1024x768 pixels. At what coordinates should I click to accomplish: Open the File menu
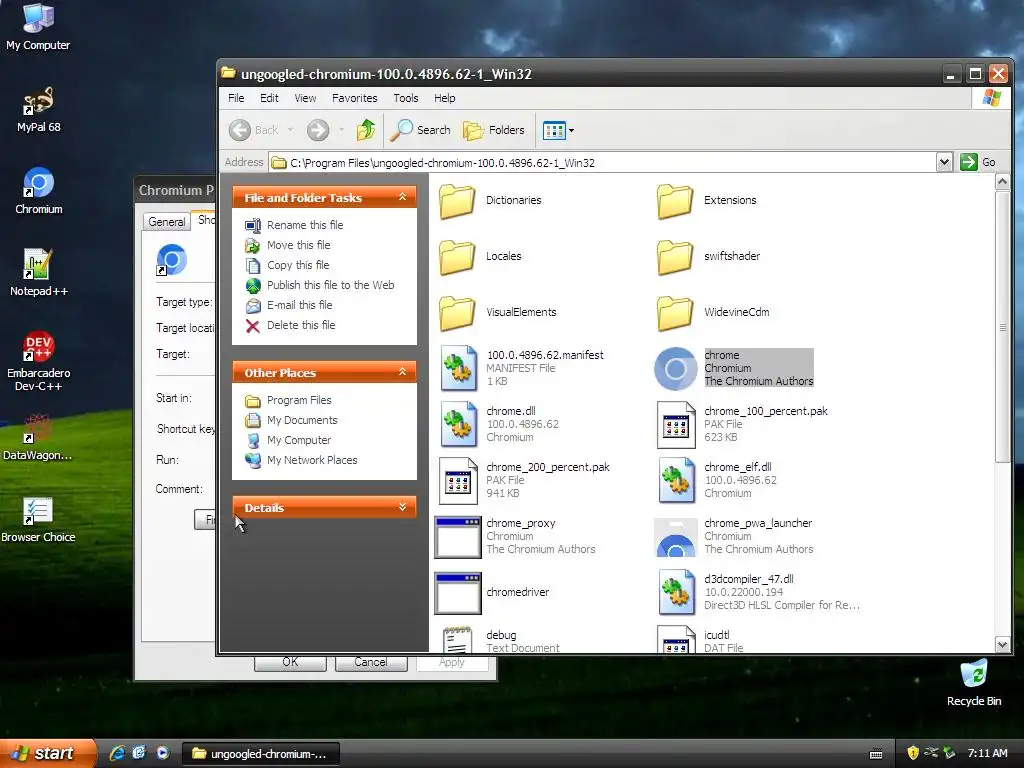[236, 98]
